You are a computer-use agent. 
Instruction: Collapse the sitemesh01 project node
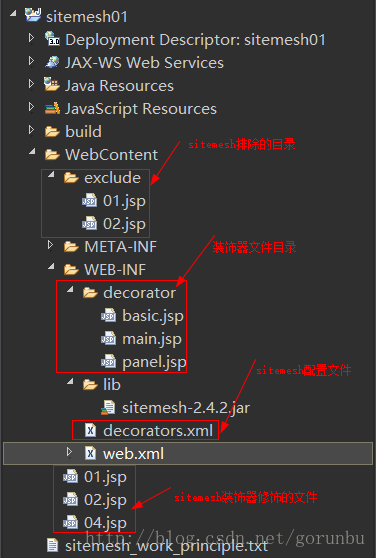tap(13, 14)
